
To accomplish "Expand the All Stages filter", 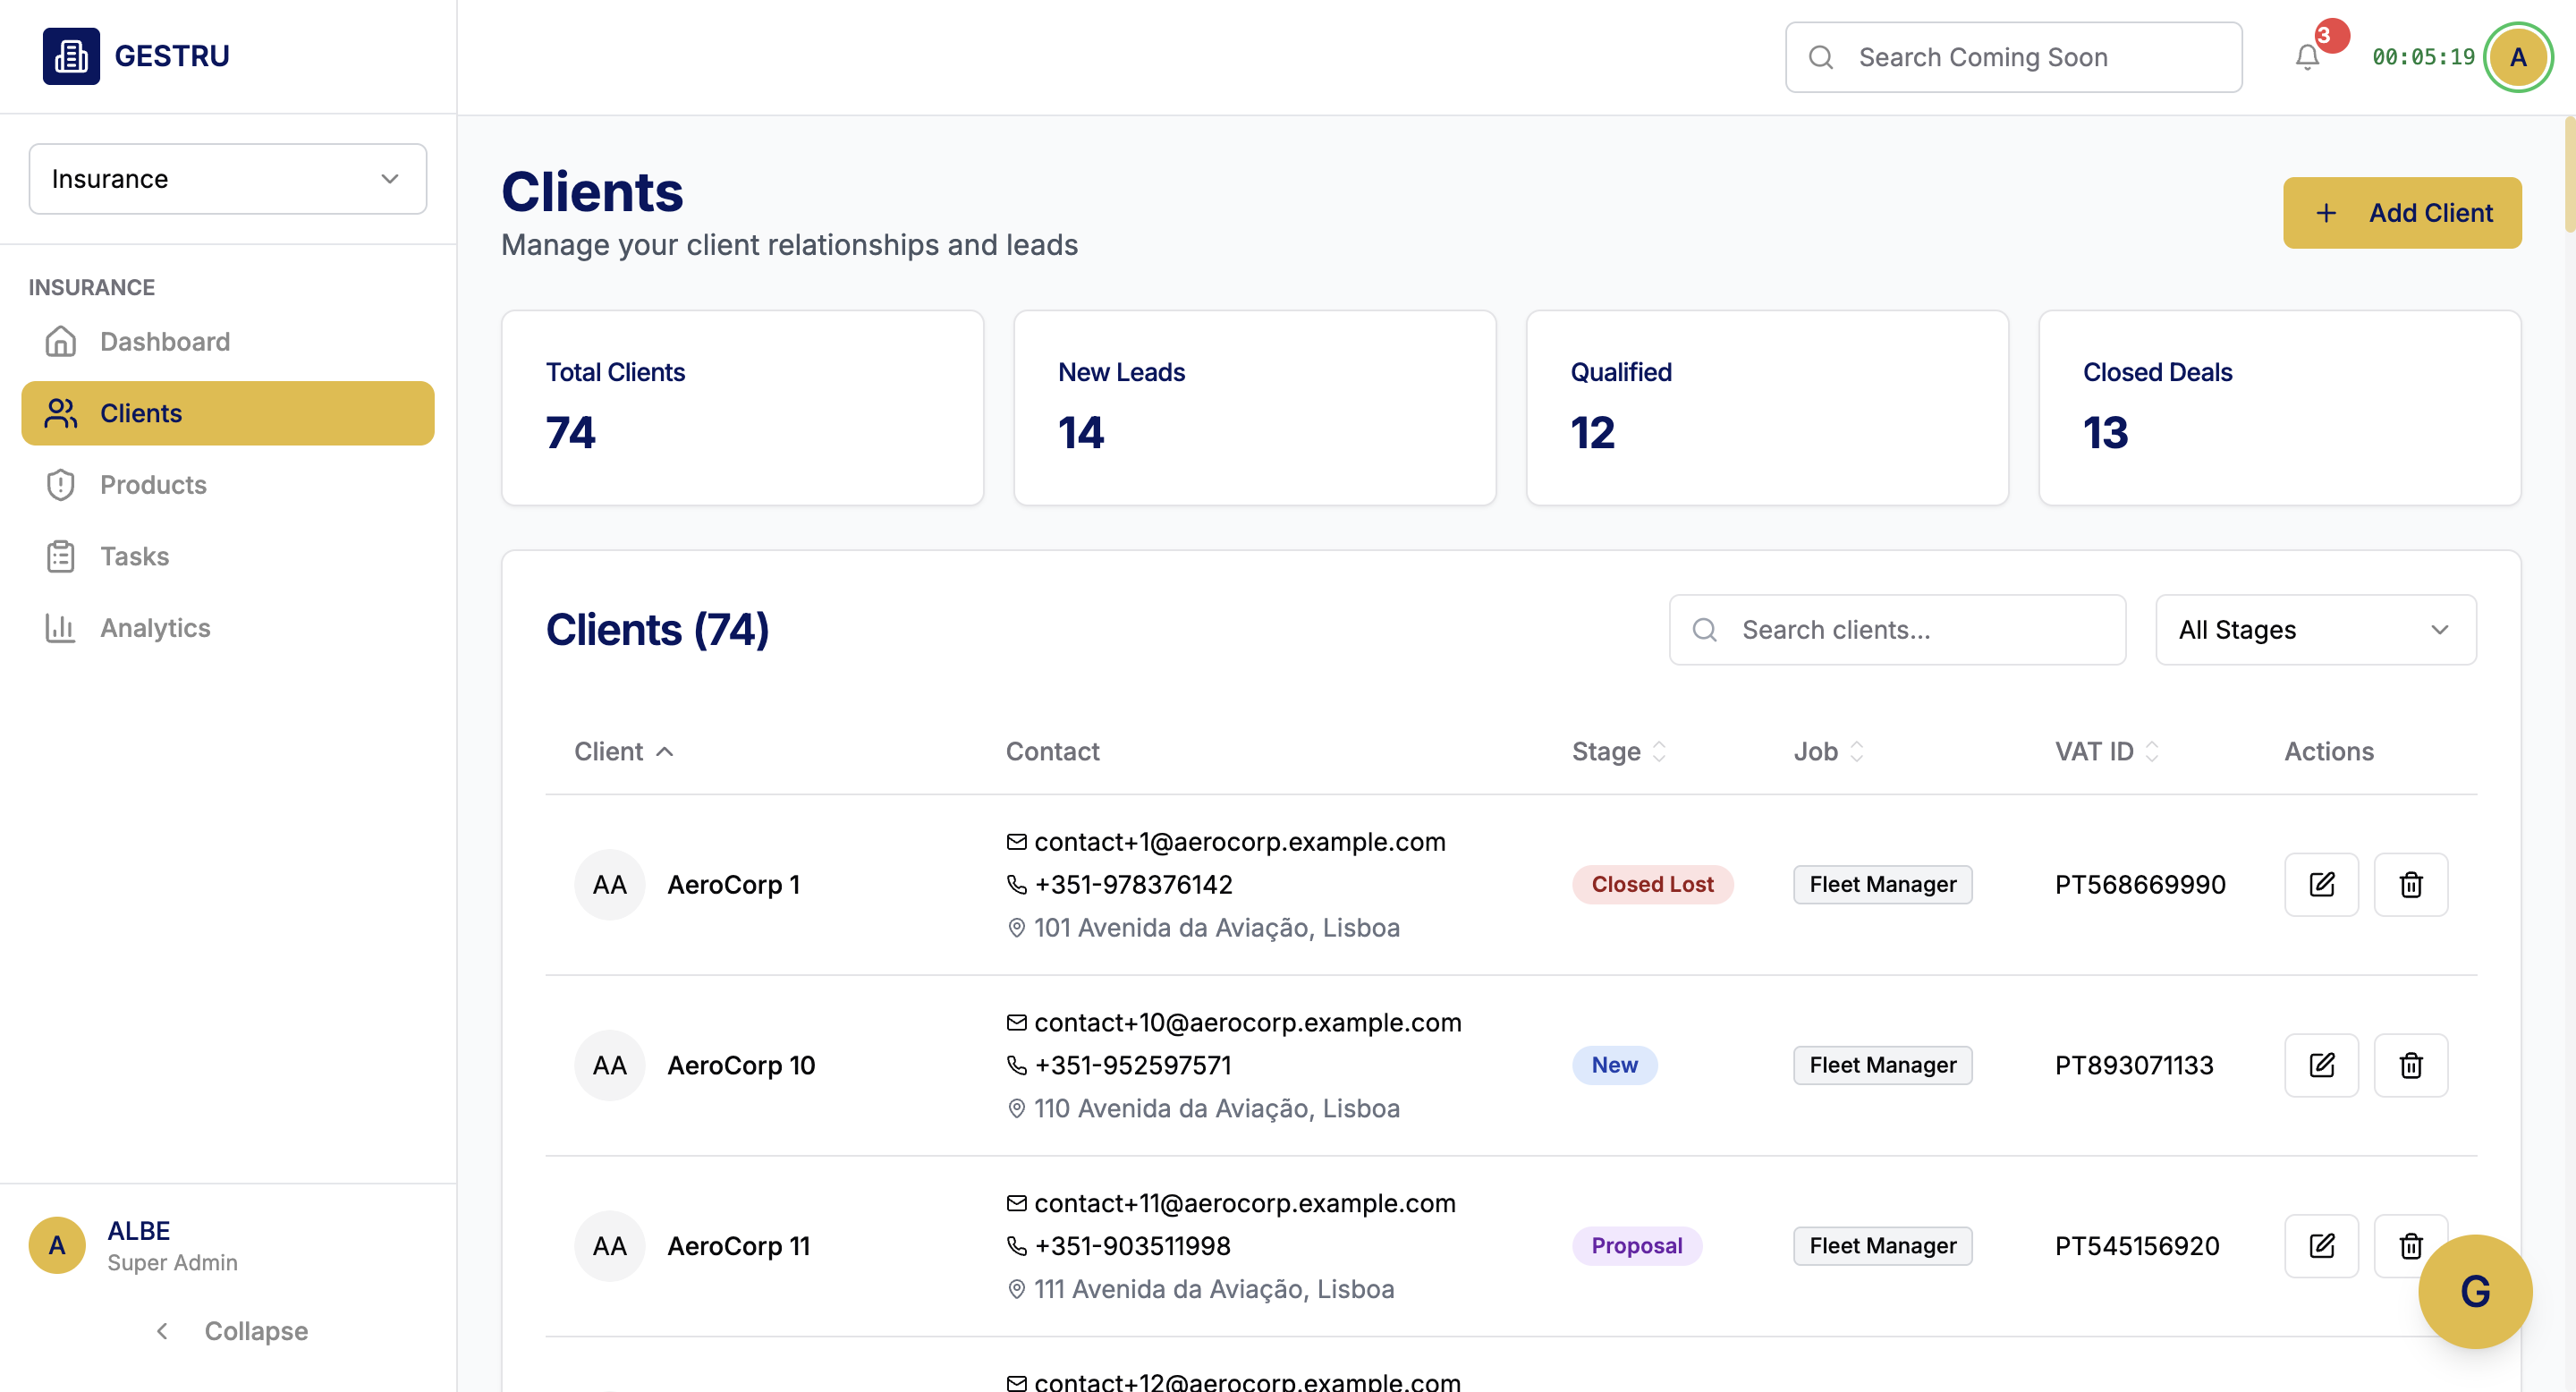I will pos(2315,630).
